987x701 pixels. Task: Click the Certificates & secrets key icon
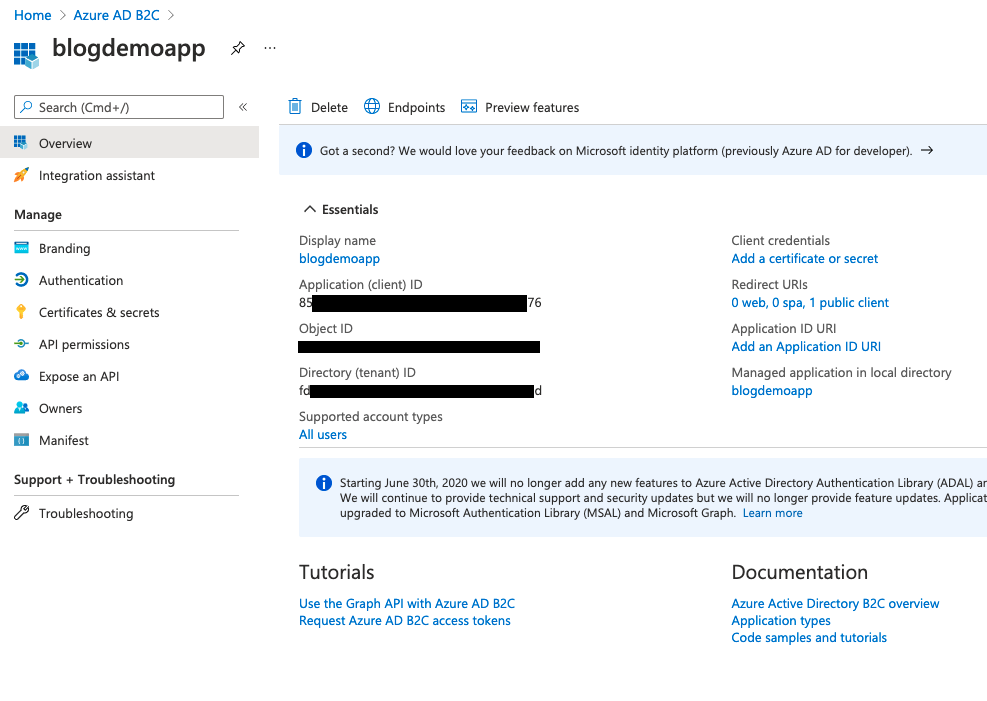(21, 311)
